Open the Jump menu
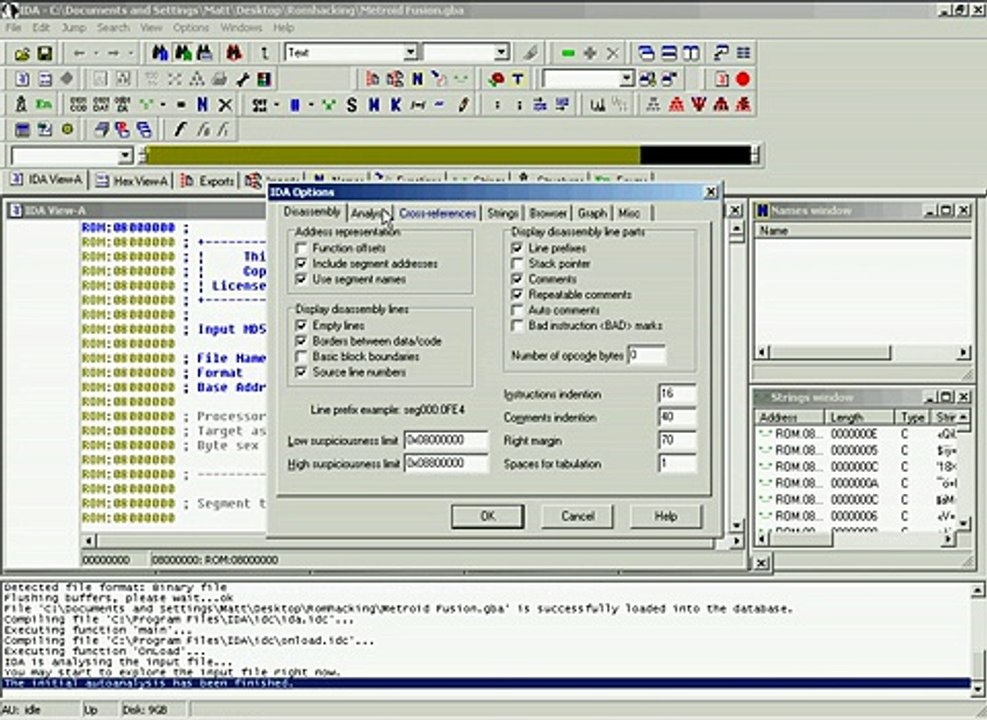 tap(74, 28)
